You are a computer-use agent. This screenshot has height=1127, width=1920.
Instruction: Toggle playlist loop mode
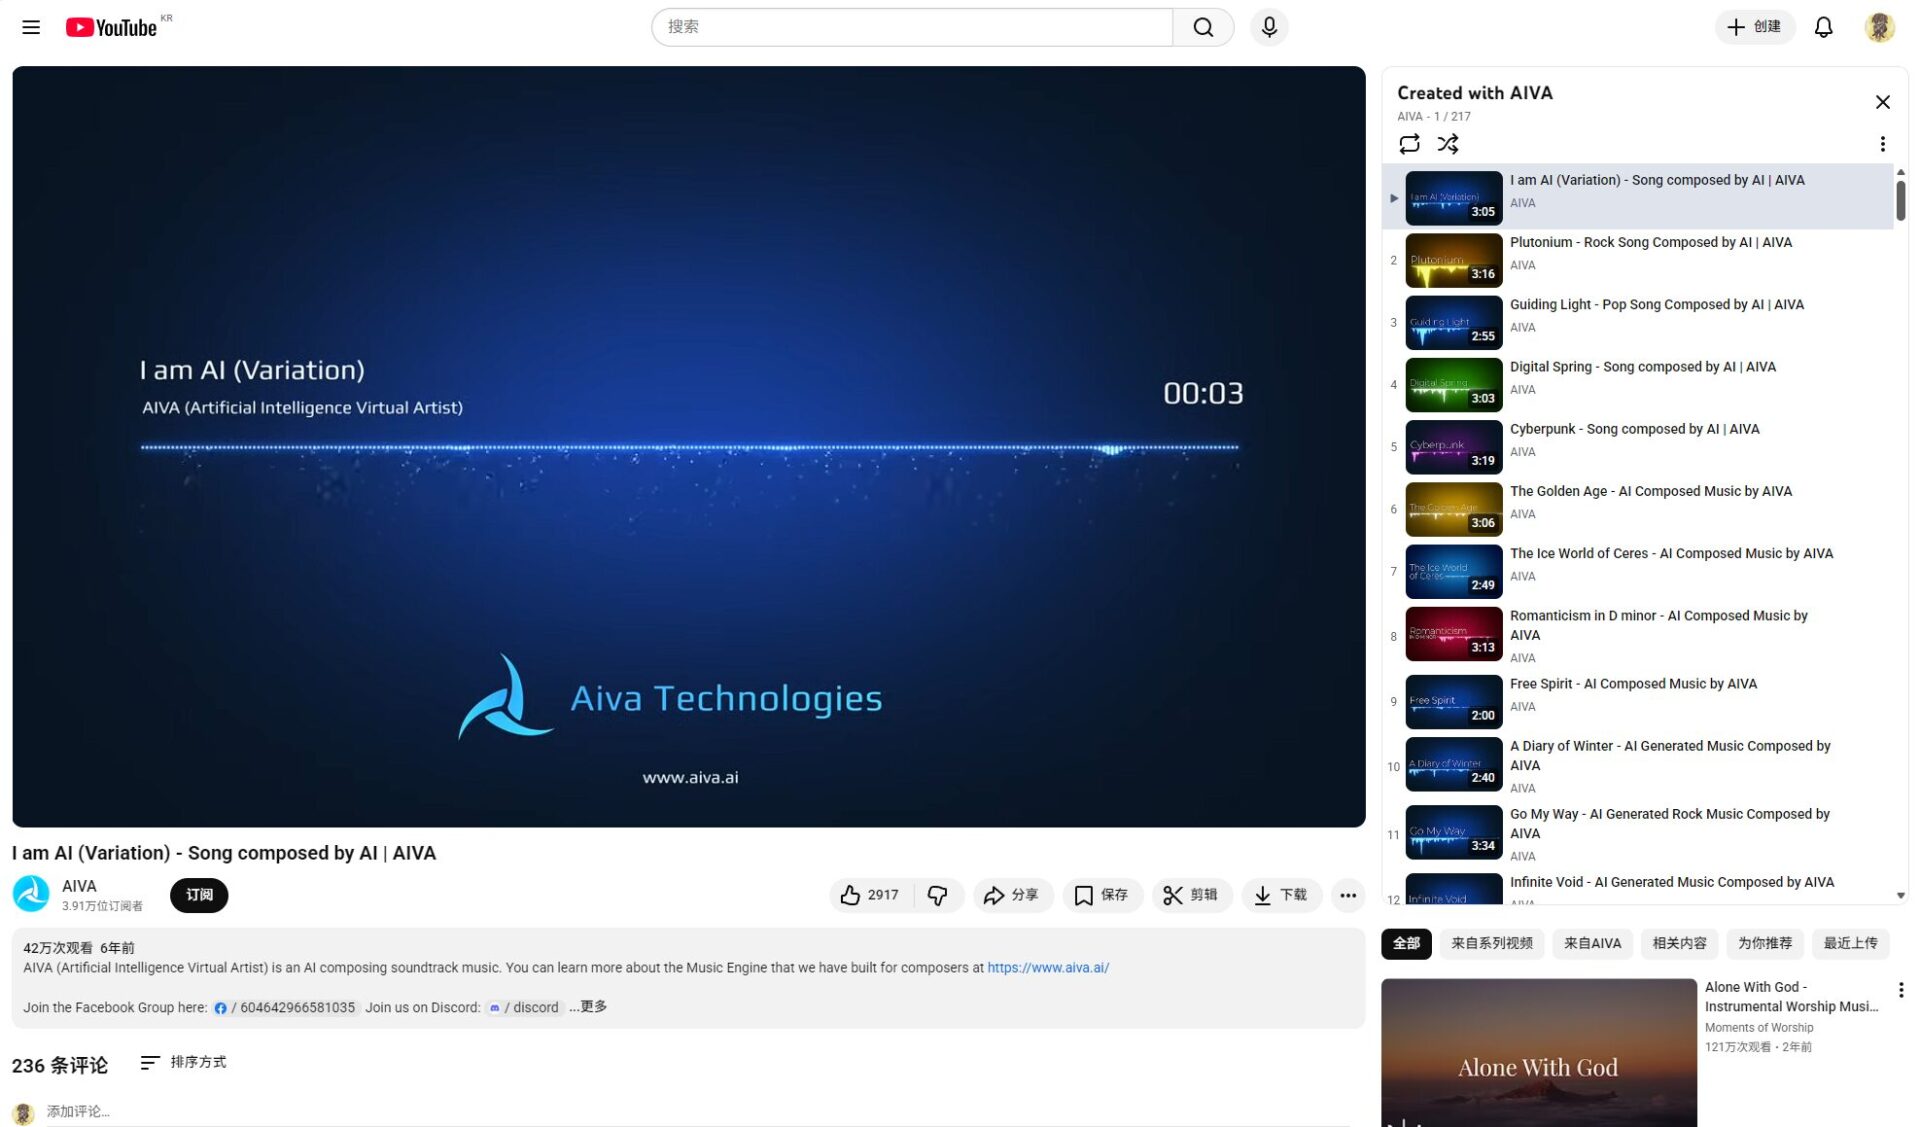pyautogui.click(x=1409, y=144)
